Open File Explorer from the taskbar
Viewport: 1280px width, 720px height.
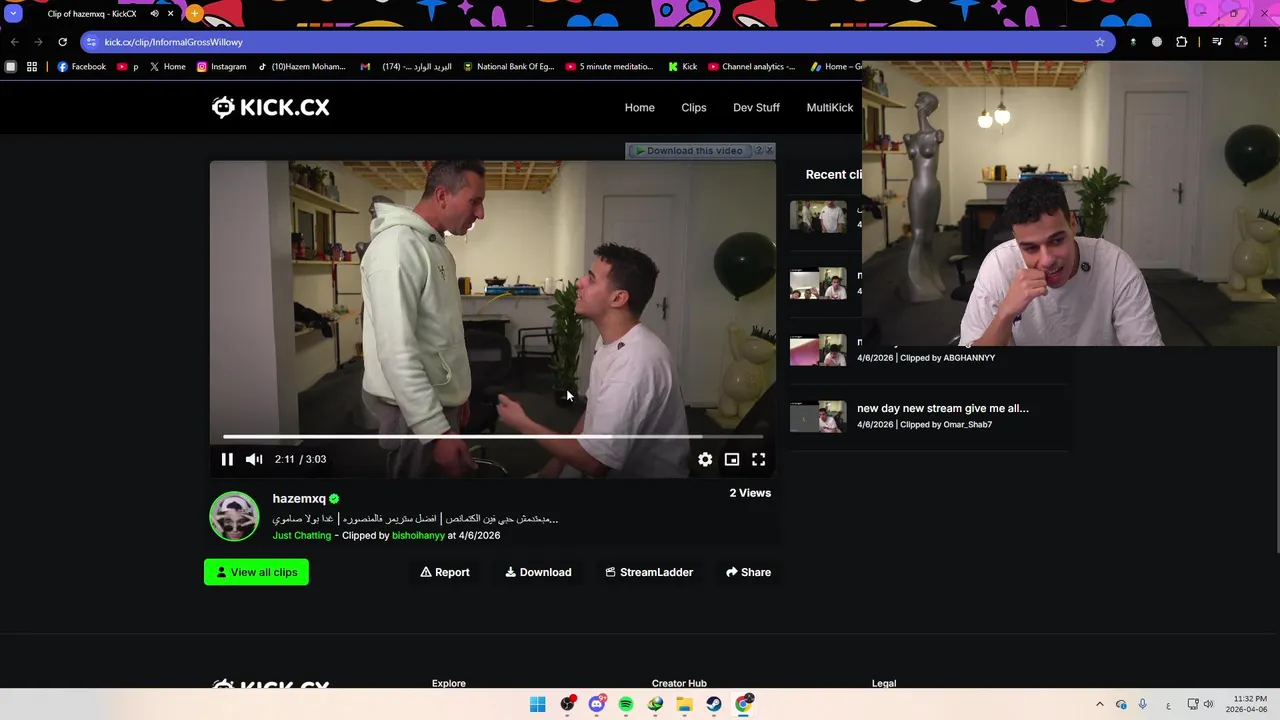684,704
